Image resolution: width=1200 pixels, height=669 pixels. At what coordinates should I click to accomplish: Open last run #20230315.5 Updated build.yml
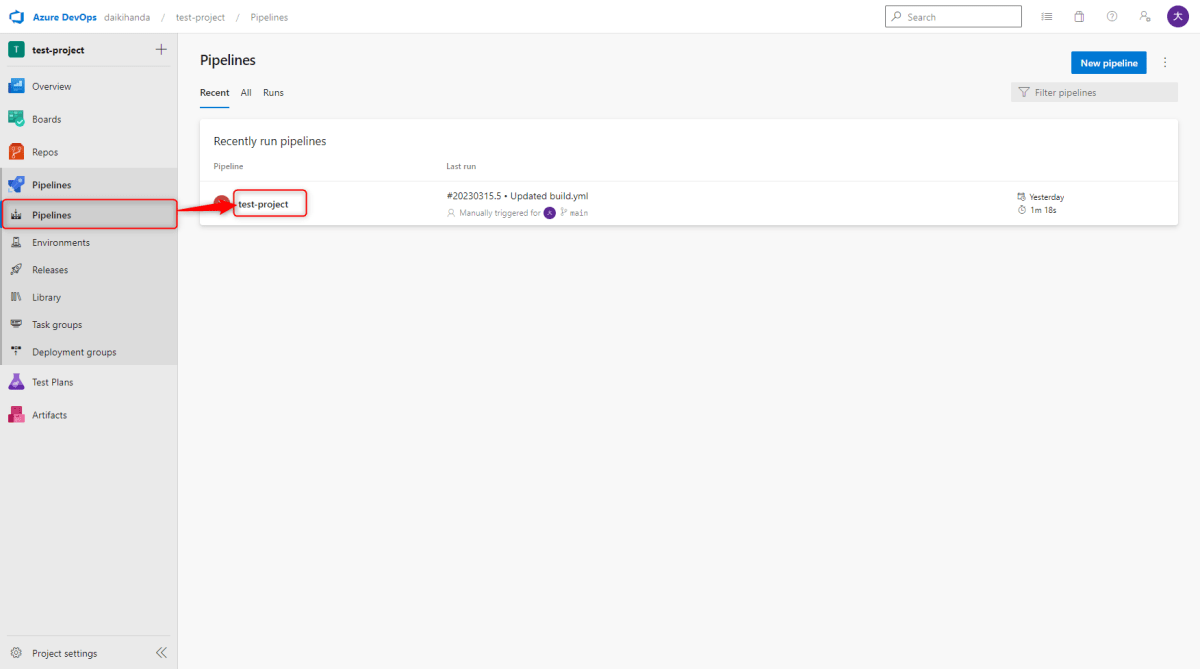coord(517,196)
